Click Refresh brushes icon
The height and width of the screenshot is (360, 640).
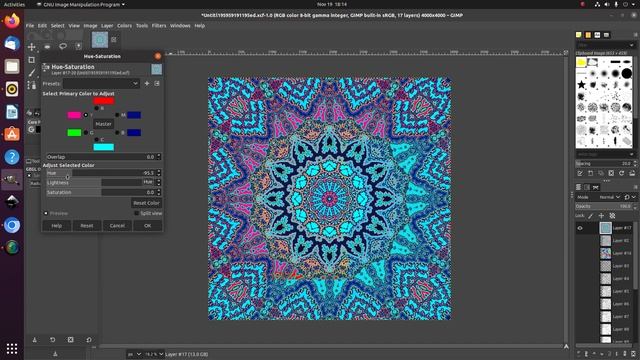point(621,173)
